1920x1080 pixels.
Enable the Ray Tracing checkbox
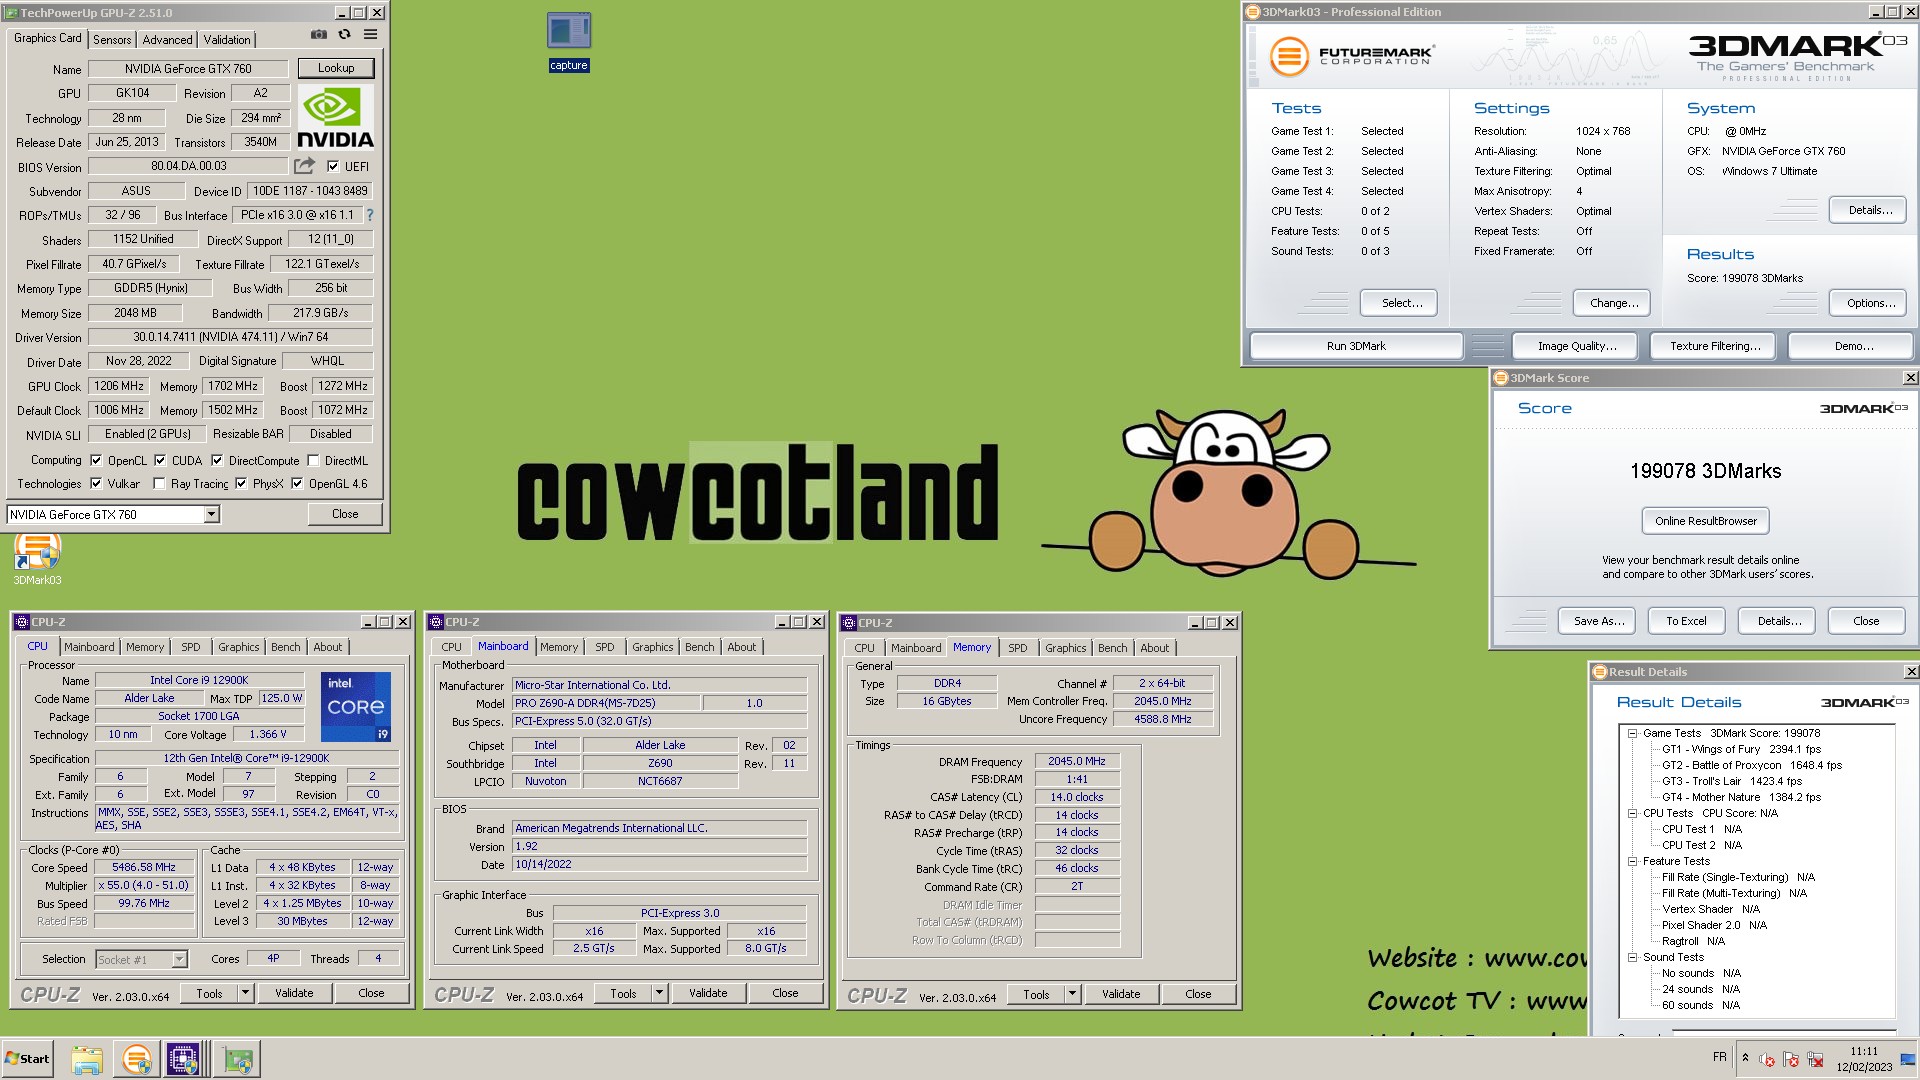[159, 484]
